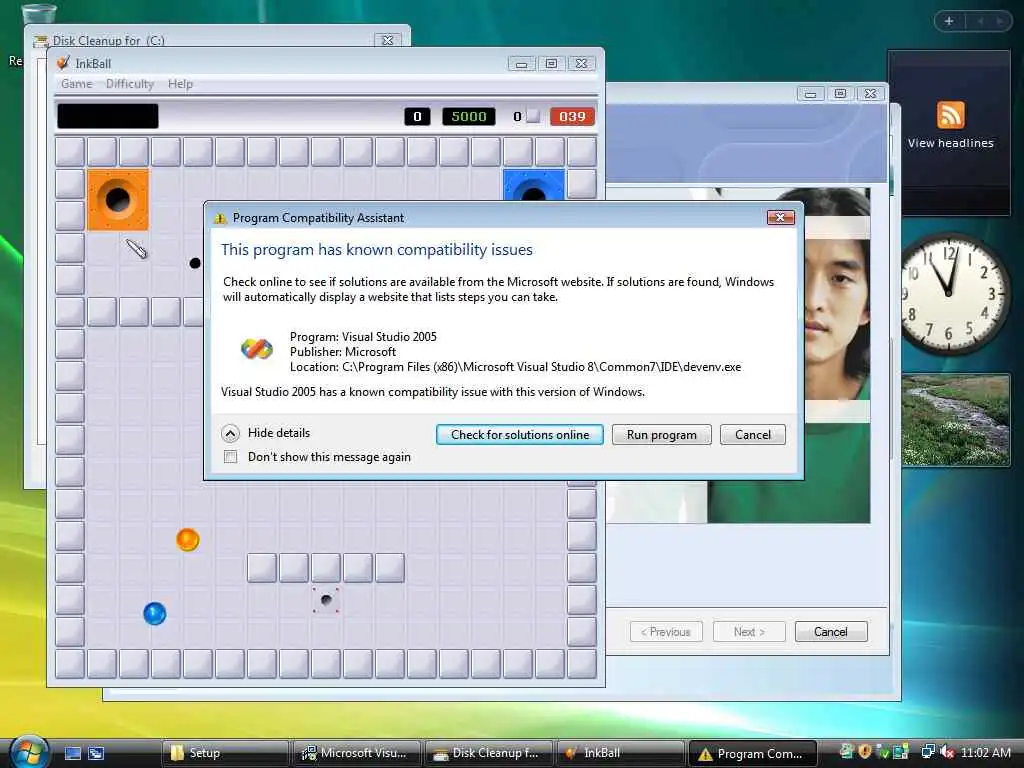Viewport: 1024px width, 768px height.
Task: Click the black ink dot in InkBall
Action: [x=195, y=263]
